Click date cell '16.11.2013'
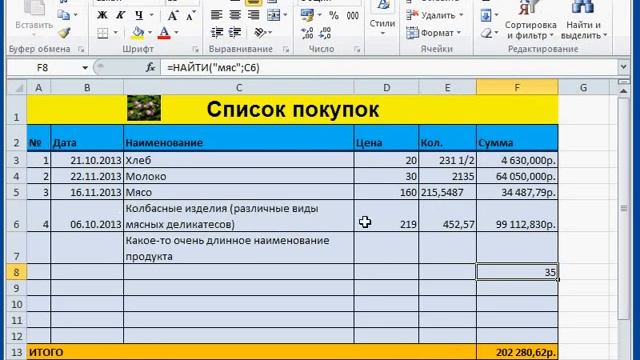This screenshot has height=360, width=640. click(x=87, y=192)
